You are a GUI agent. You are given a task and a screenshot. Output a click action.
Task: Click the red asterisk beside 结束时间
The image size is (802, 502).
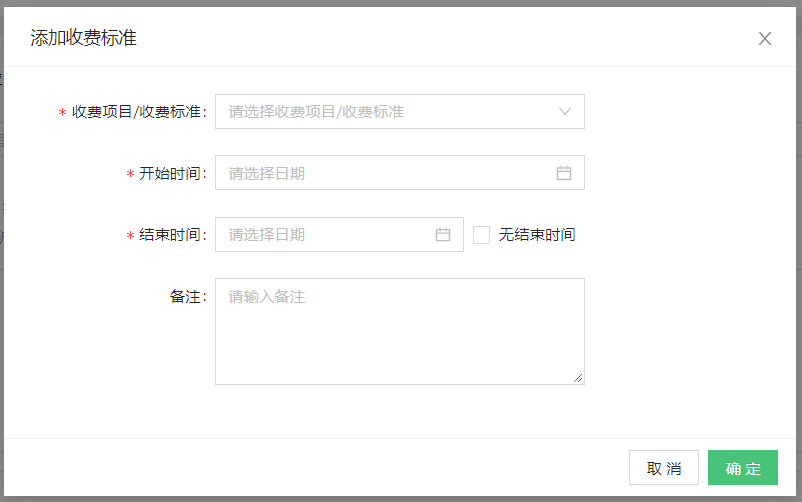tap(130, 236)
